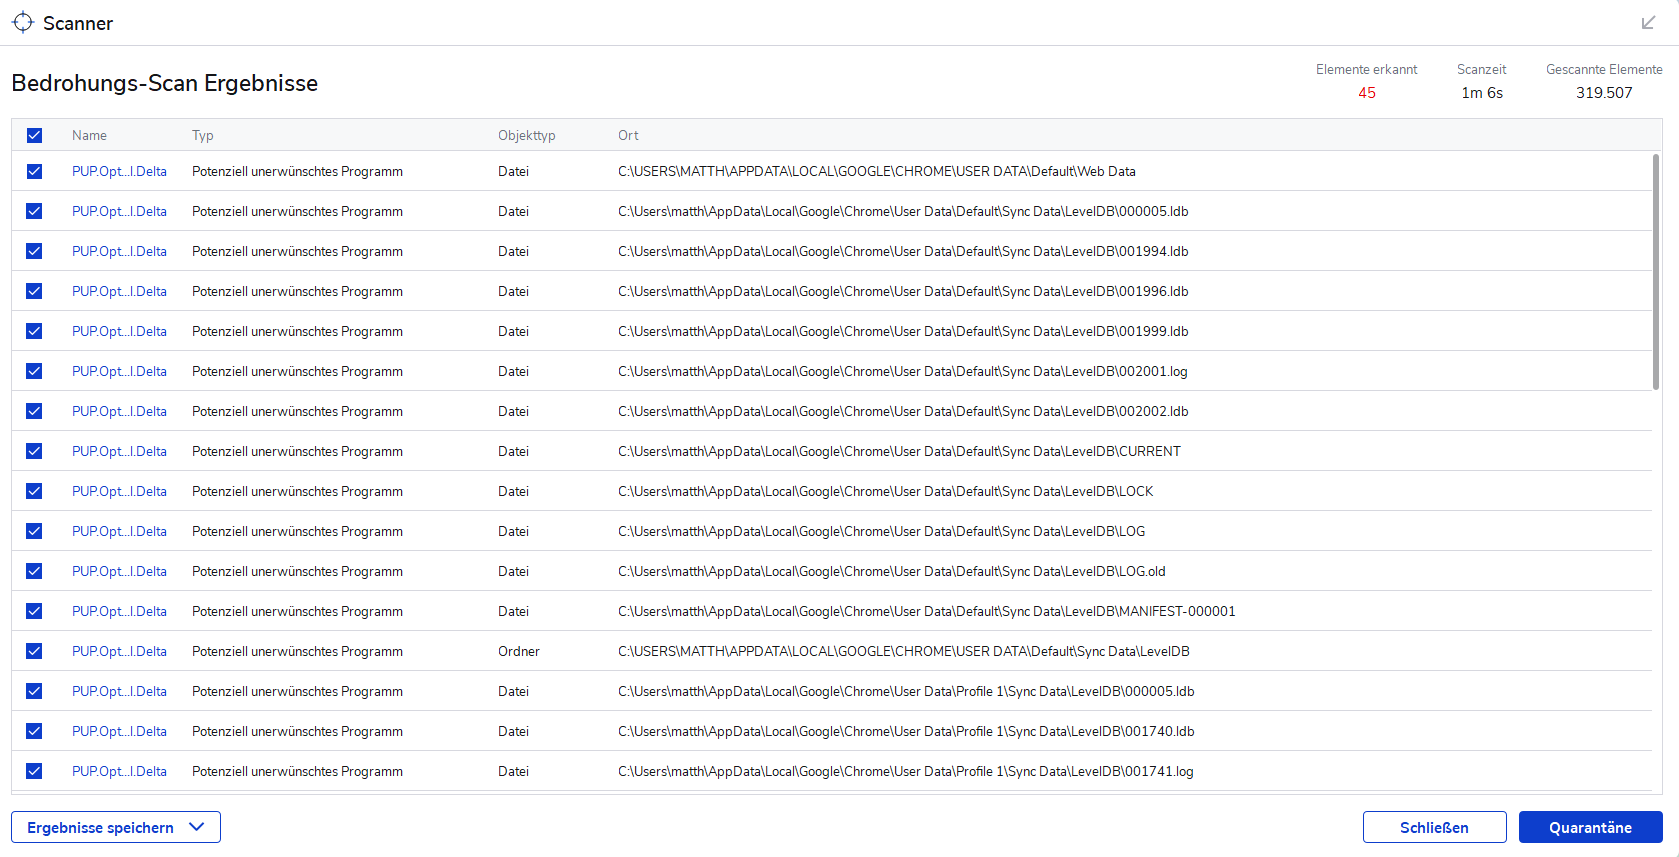Collapse the scanner window with arrow icon

pos(1649,23)
